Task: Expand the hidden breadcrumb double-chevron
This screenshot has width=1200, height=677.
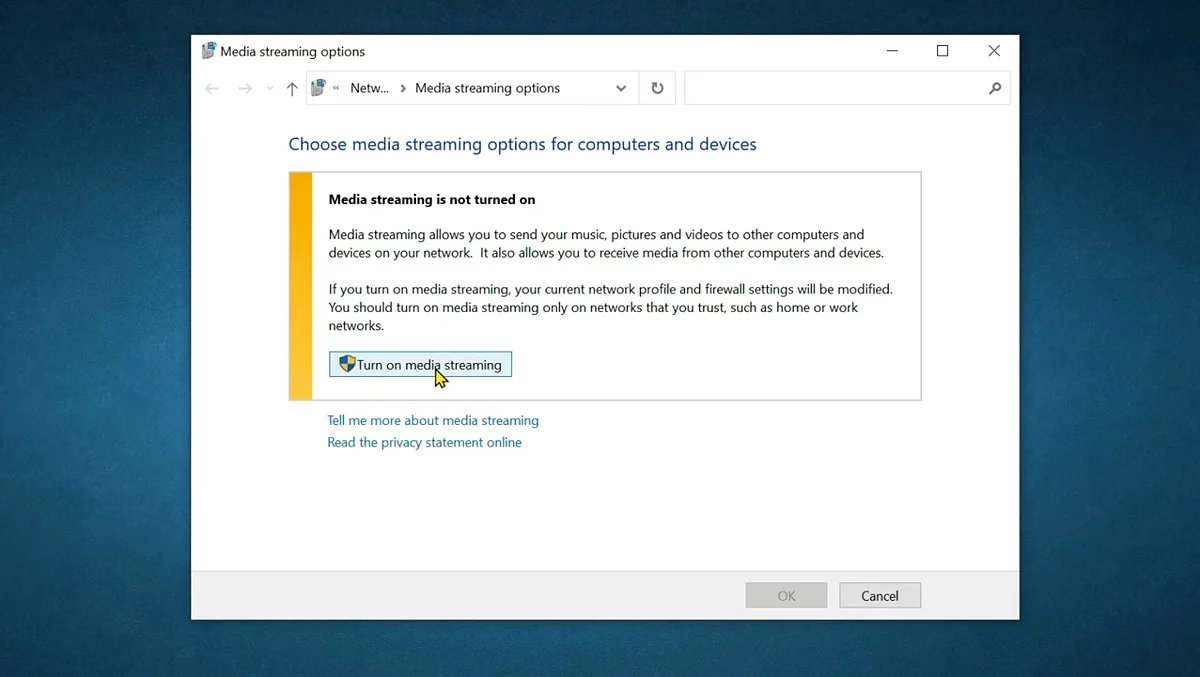Action: (x=337, y=88)
